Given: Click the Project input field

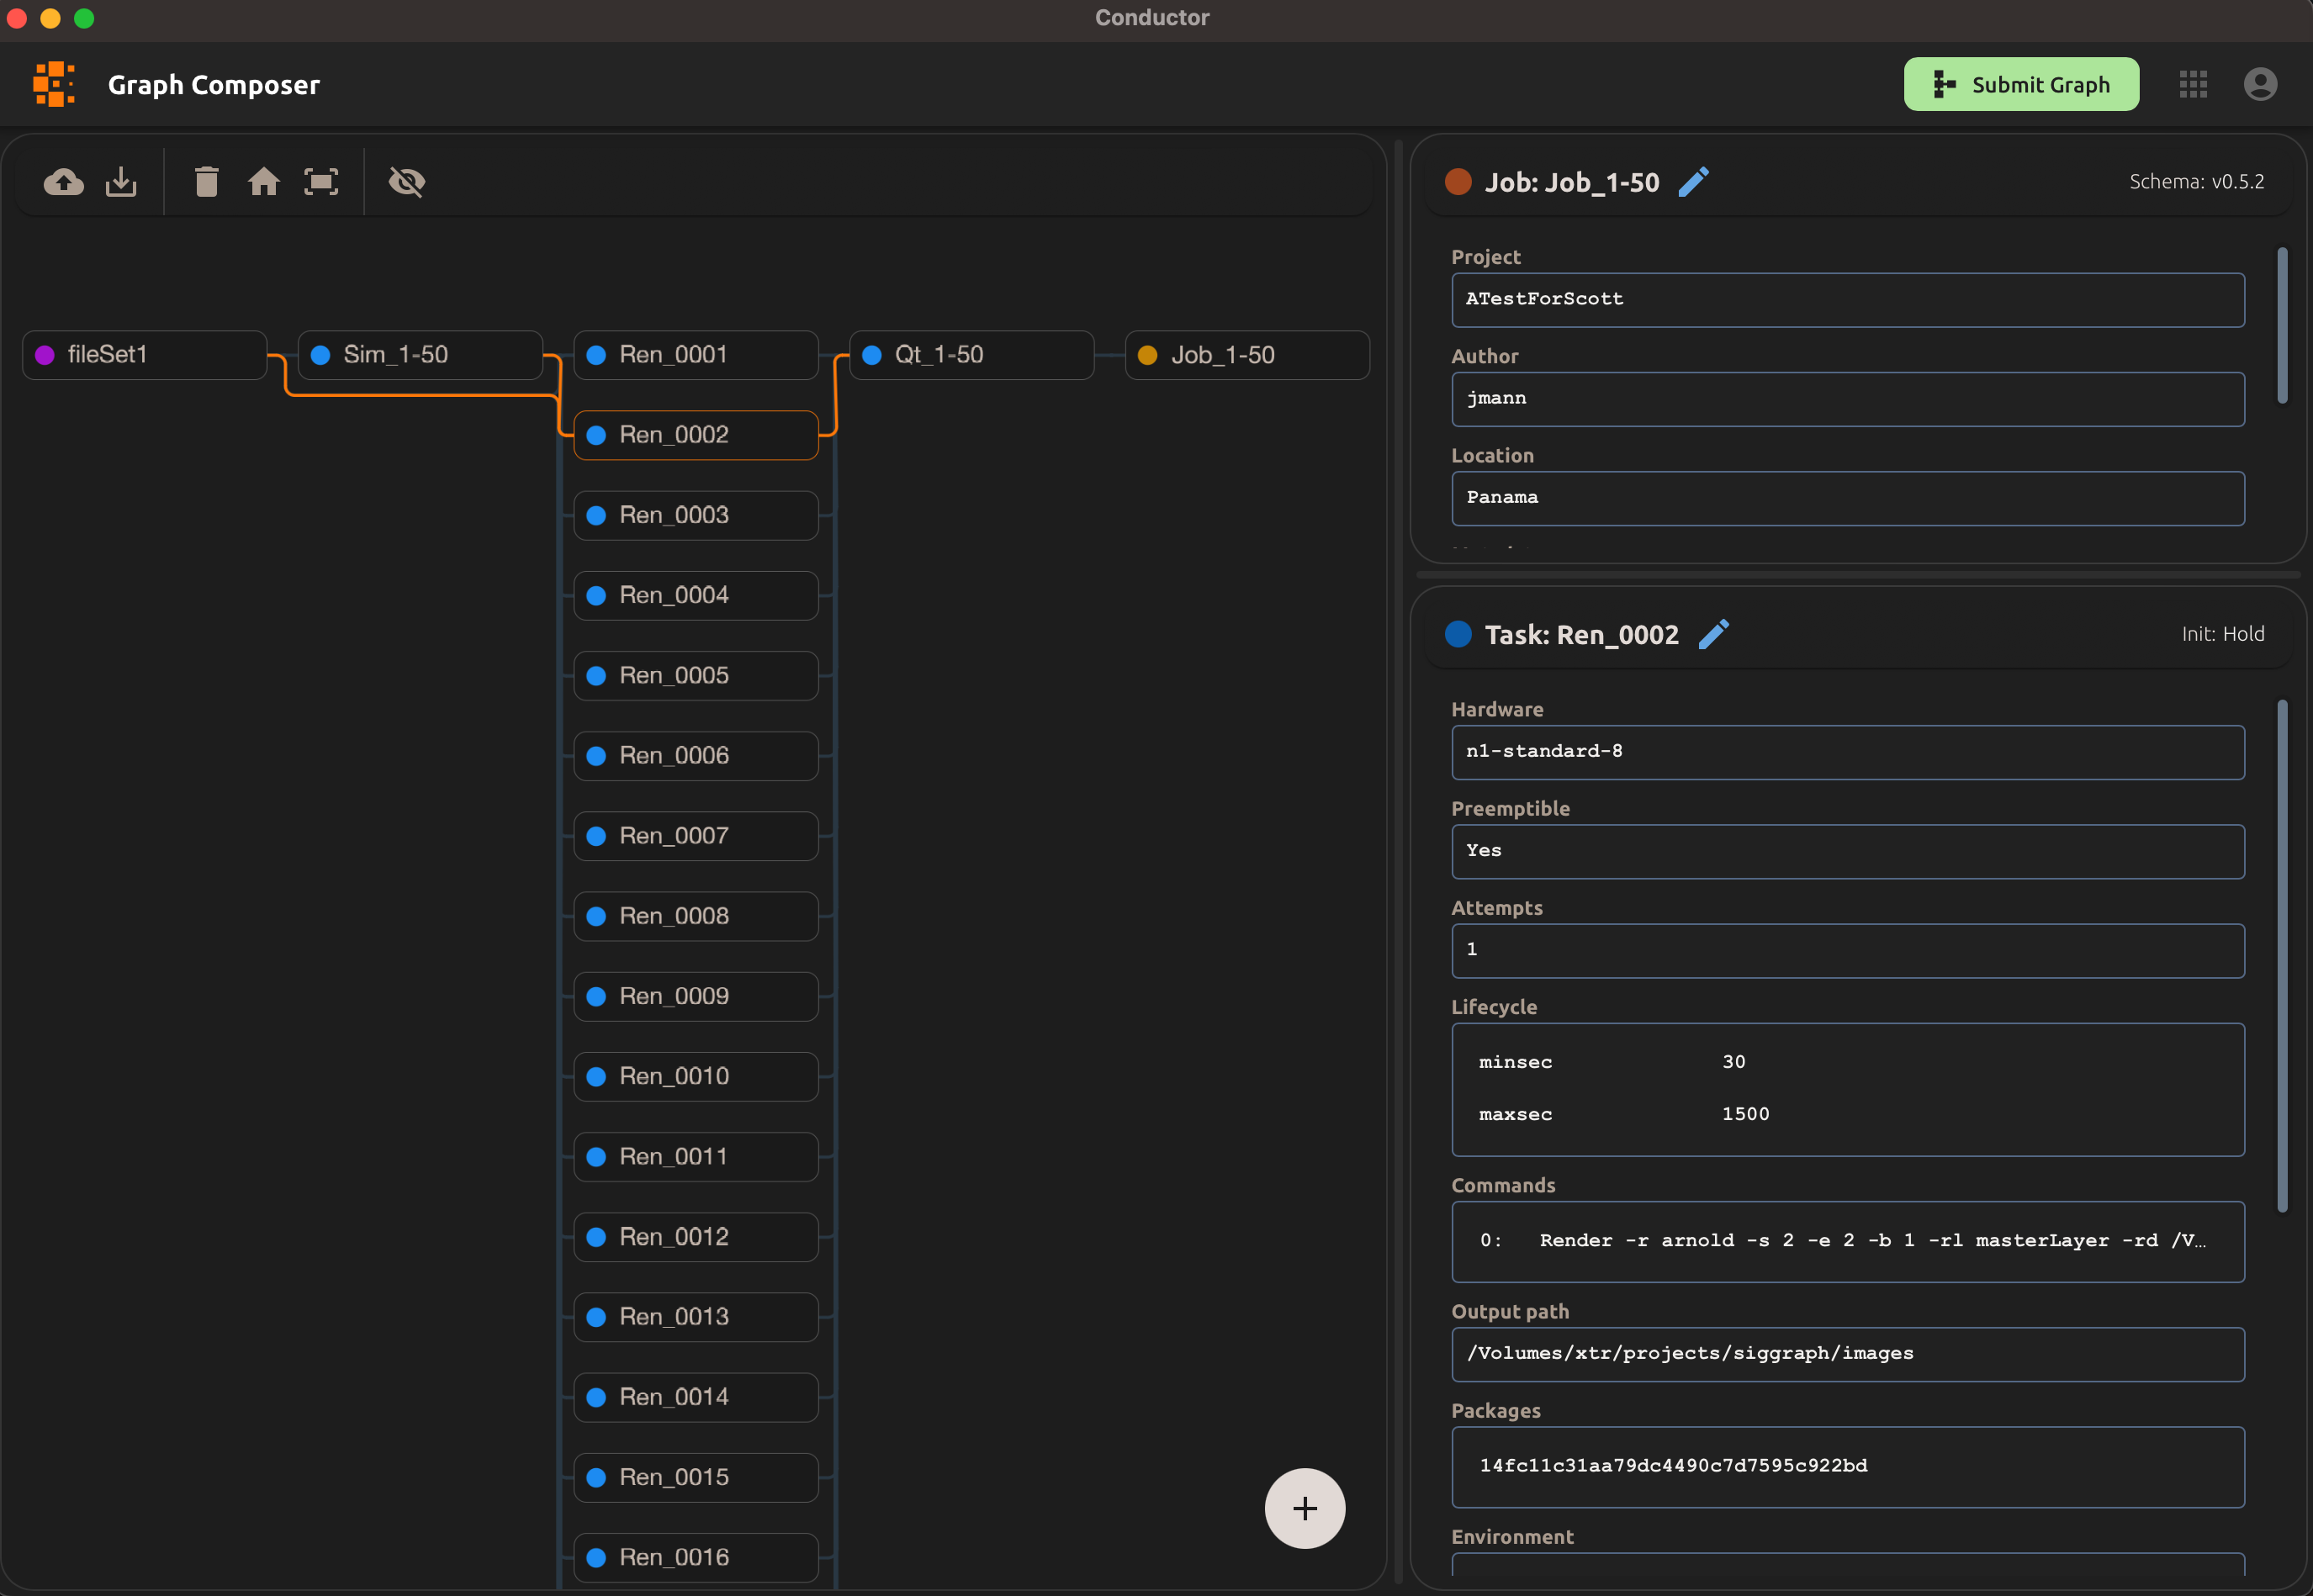Looking at the screenshot, I should click(x=1848, y=300).
